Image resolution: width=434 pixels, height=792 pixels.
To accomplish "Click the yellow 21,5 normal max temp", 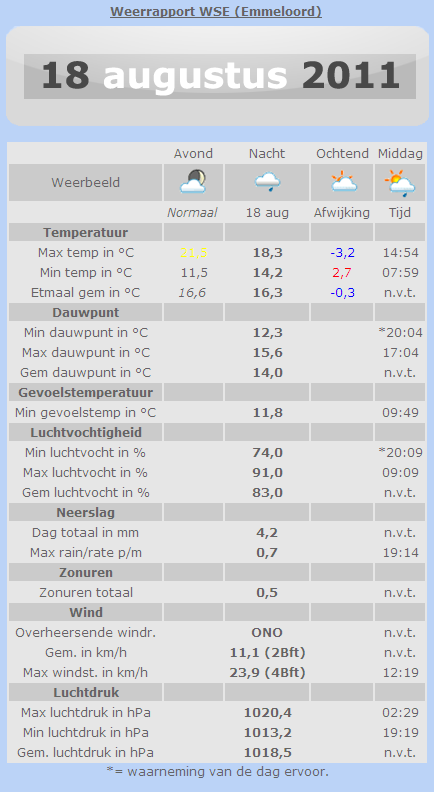I will [193, 253].
